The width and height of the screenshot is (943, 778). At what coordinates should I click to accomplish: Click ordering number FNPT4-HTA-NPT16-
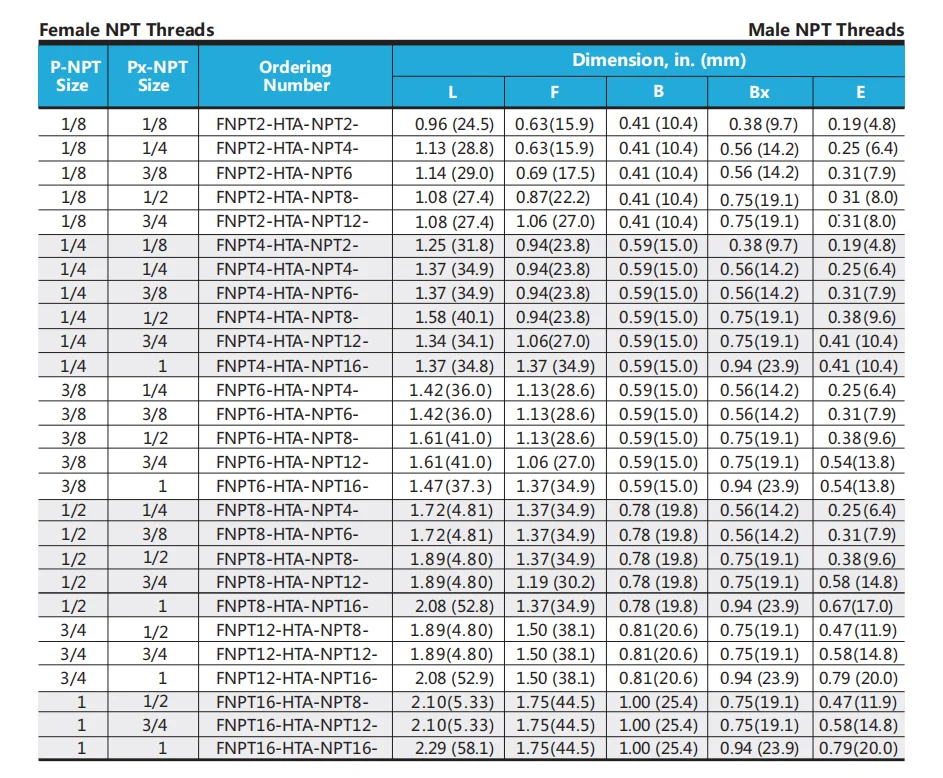pos(292,366)
